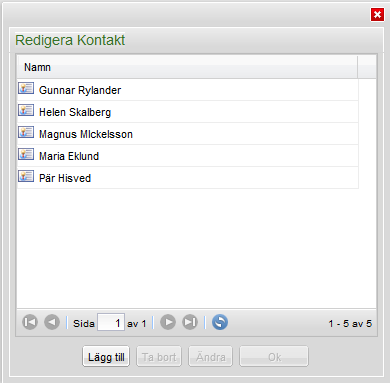Click the Sida page number input field
Screen dimensions: 390x383
(x=111, y=322)
